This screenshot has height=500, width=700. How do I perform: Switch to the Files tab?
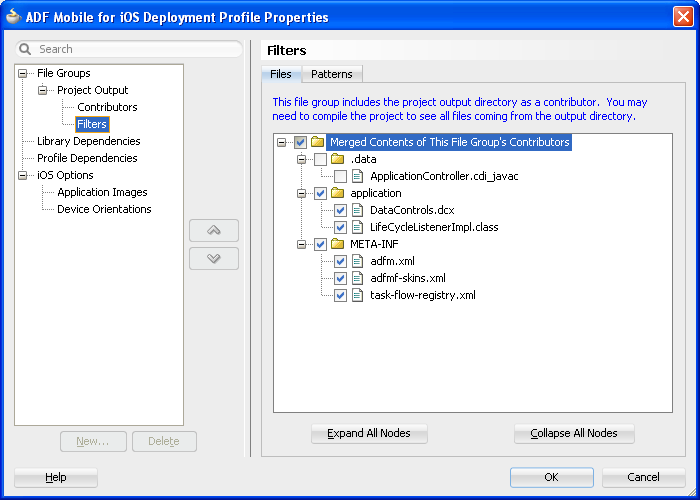[281, 74]
